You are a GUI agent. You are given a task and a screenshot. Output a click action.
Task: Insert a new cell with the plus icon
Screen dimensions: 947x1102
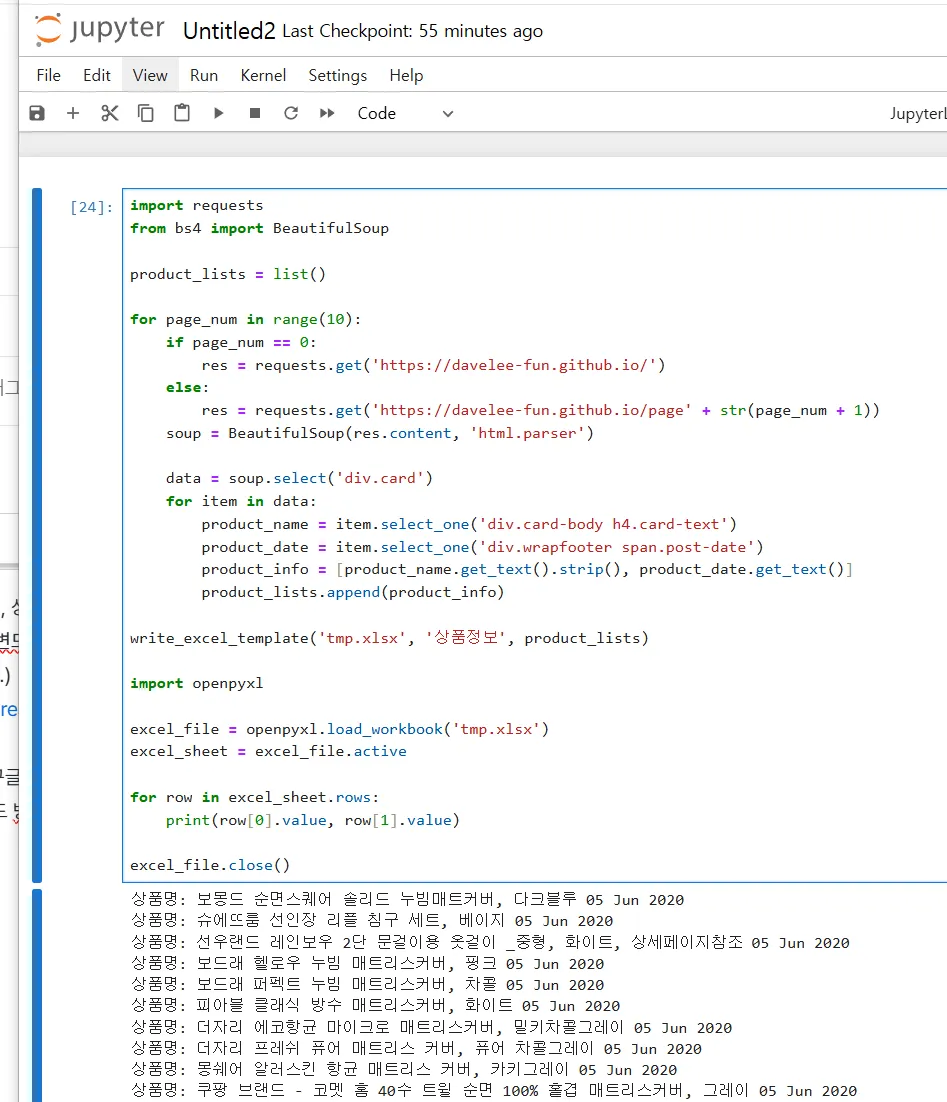[73, 113]
